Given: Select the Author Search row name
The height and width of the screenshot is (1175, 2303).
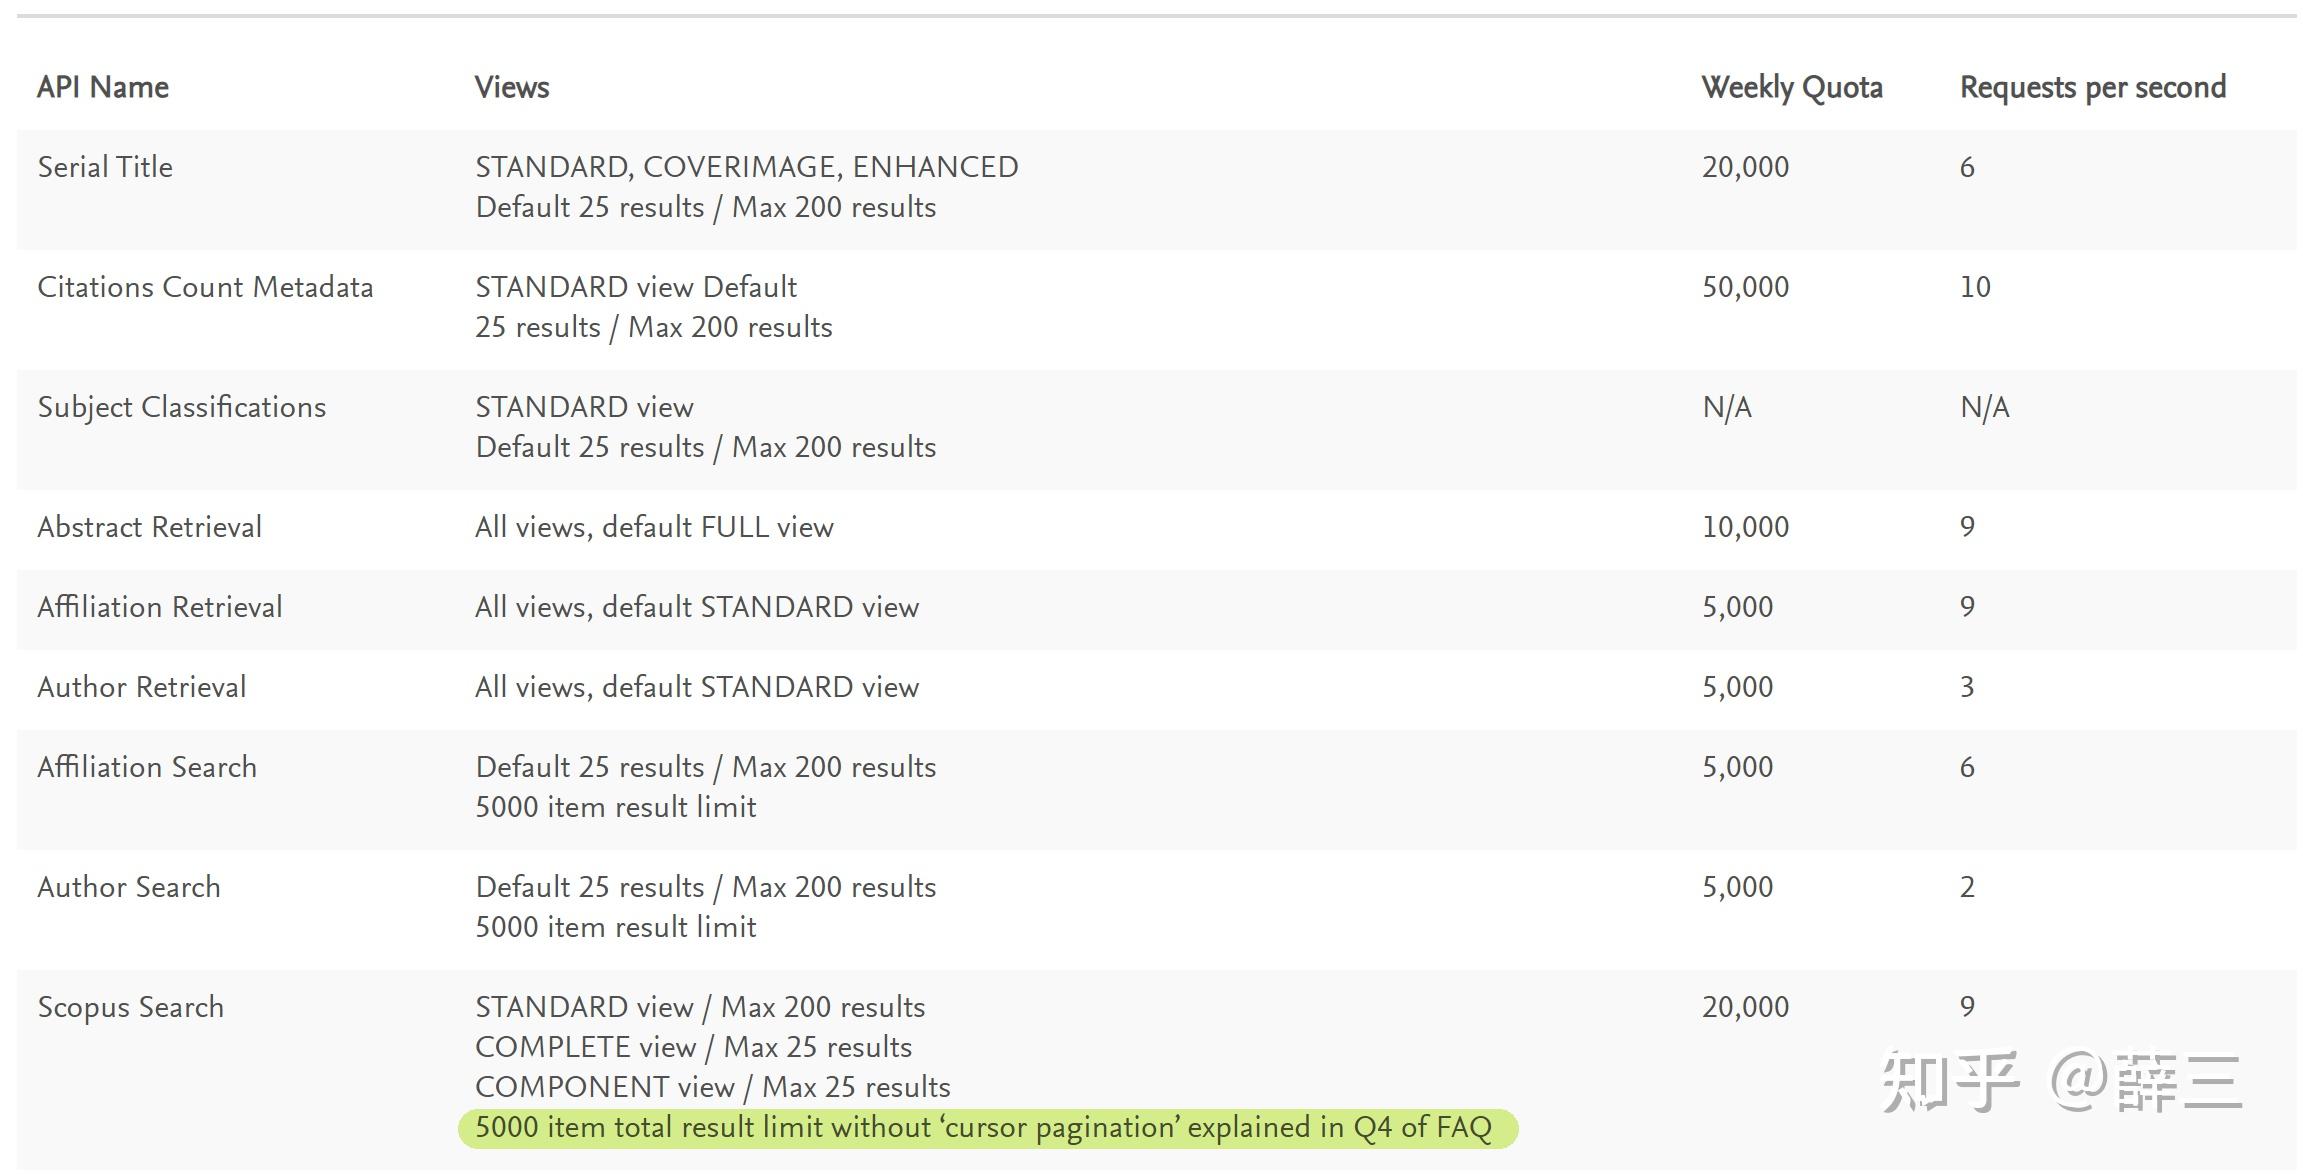Looking at the screenshot, I should (x=129, y=887).
